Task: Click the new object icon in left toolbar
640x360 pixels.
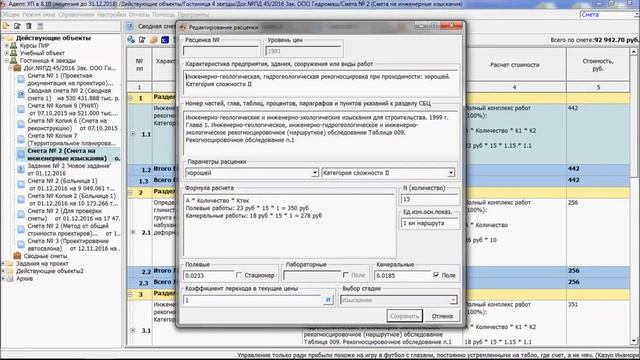Action: pos(6,26)
